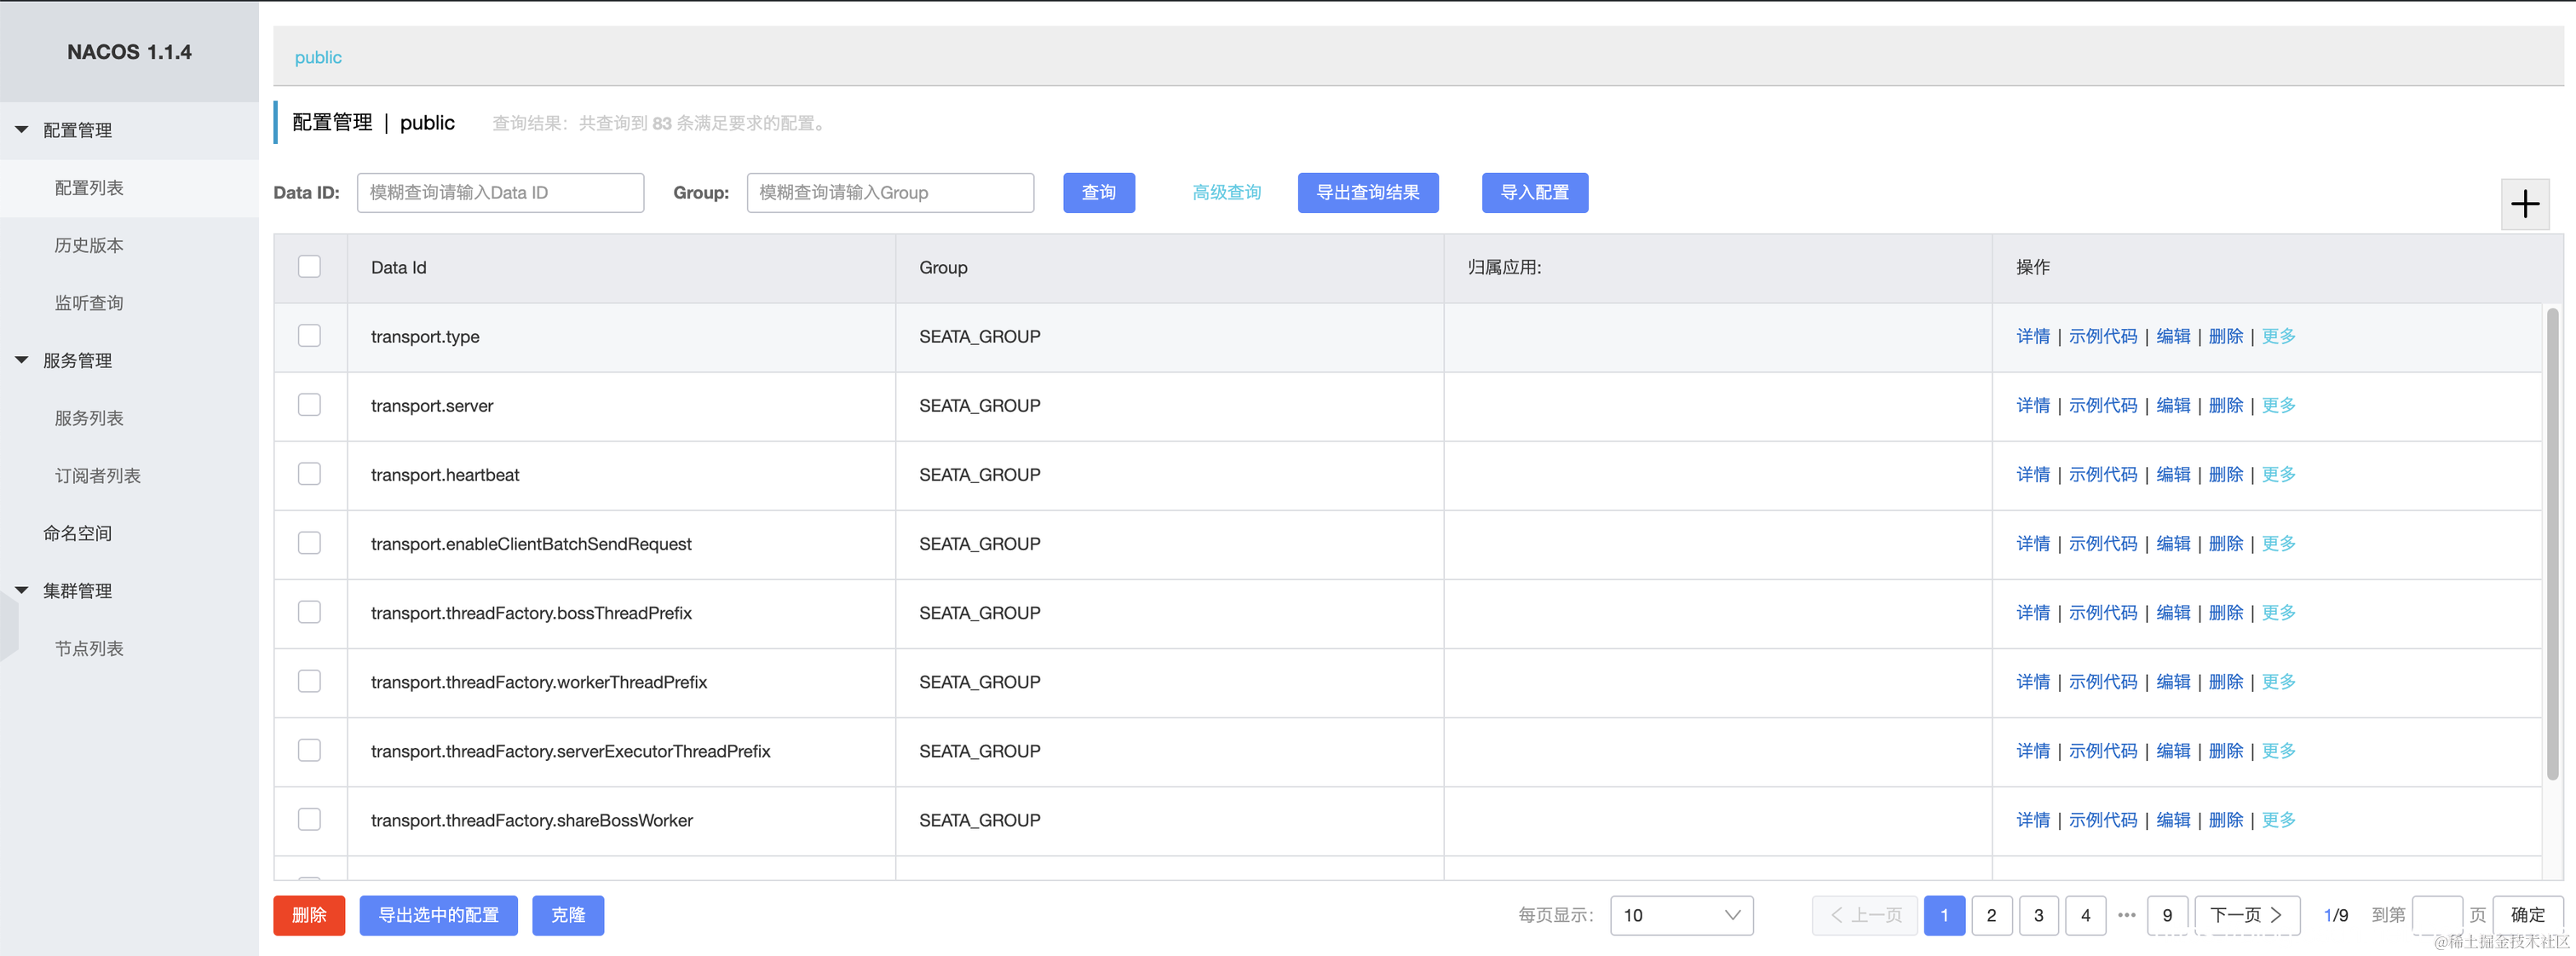Check the transport.type row checkbox
This screenshot has width=2576, height=956.
(x=309, y=336)
